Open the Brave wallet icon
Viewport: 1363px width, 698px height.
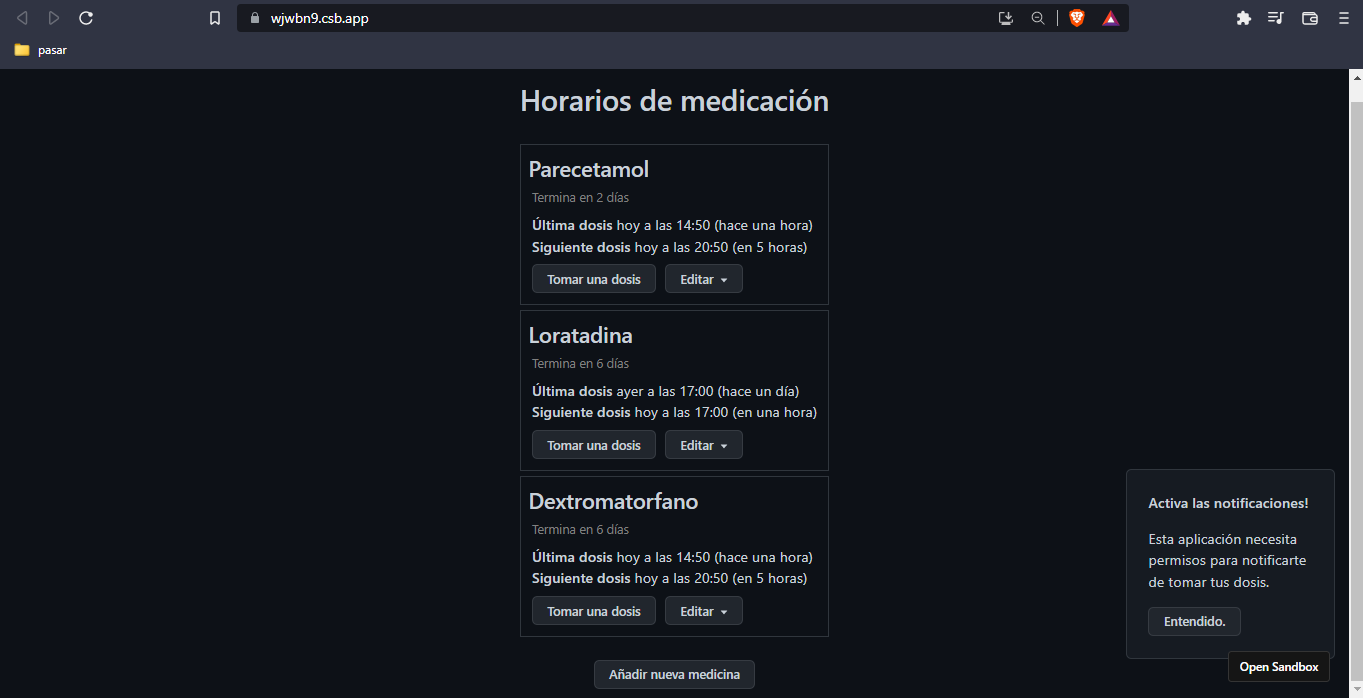(1309, 17)
